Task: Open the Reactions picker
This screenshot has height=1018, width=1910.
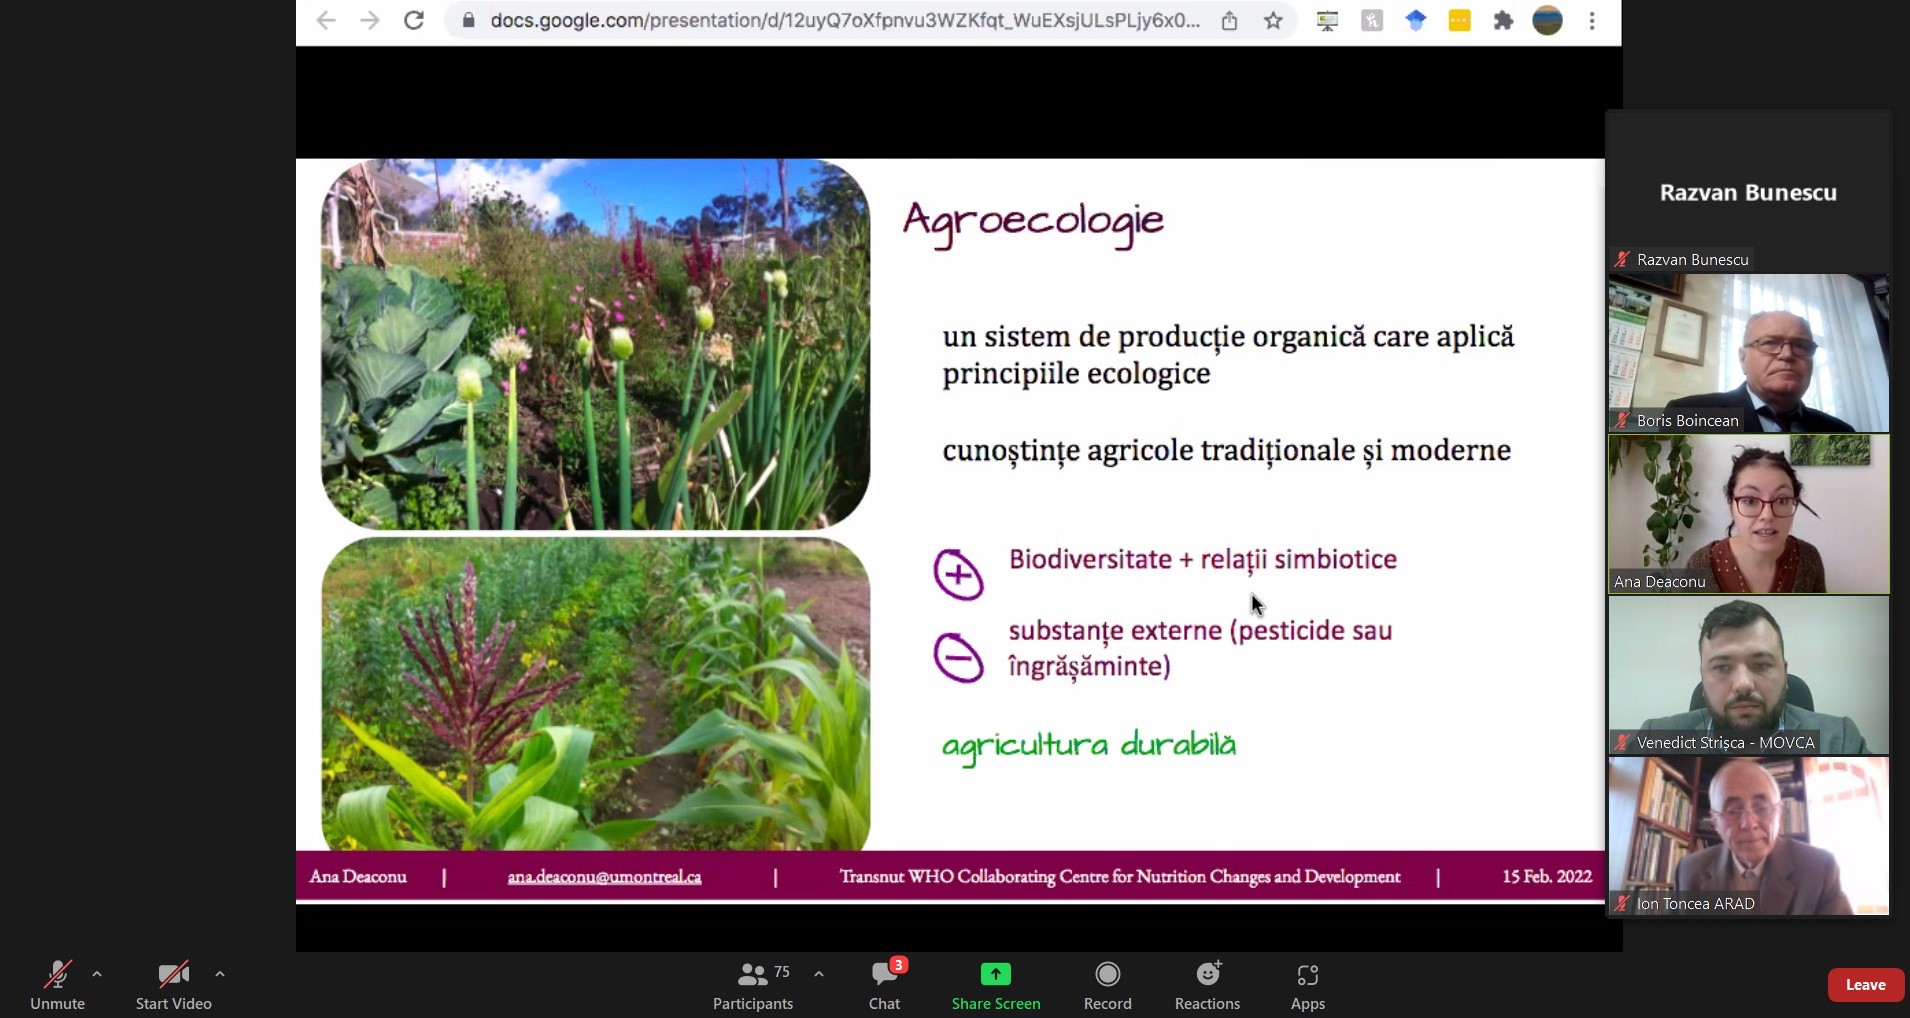Action: coord(1206,984)
